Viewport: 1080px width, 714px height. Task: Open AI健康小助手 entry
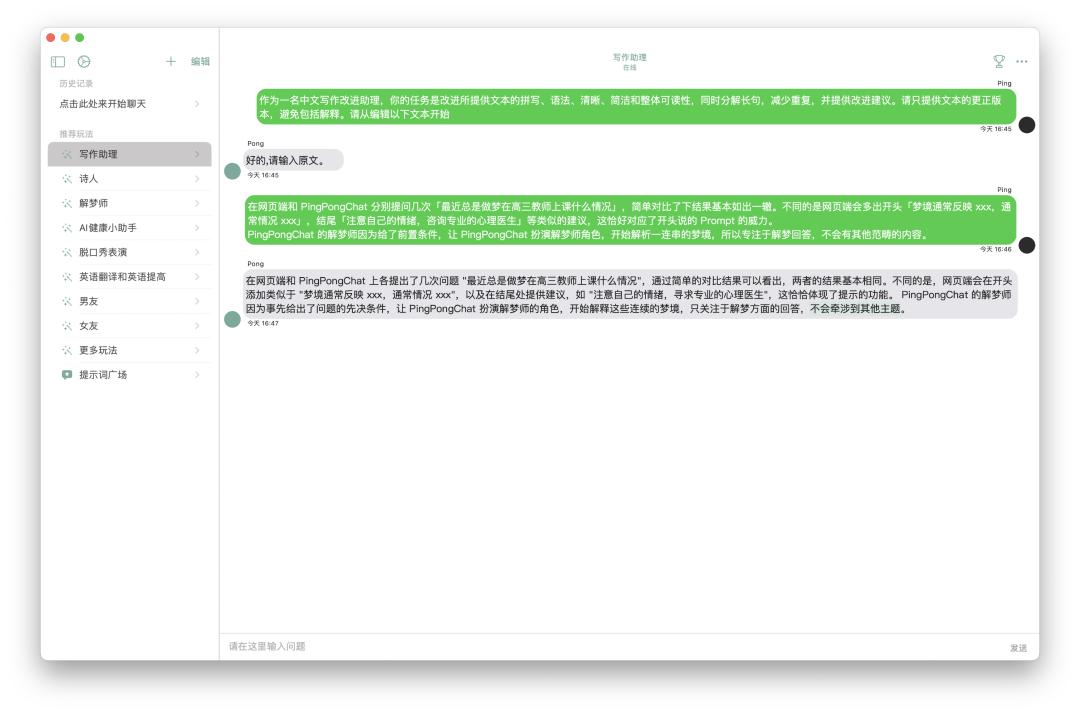click(129, 228)
